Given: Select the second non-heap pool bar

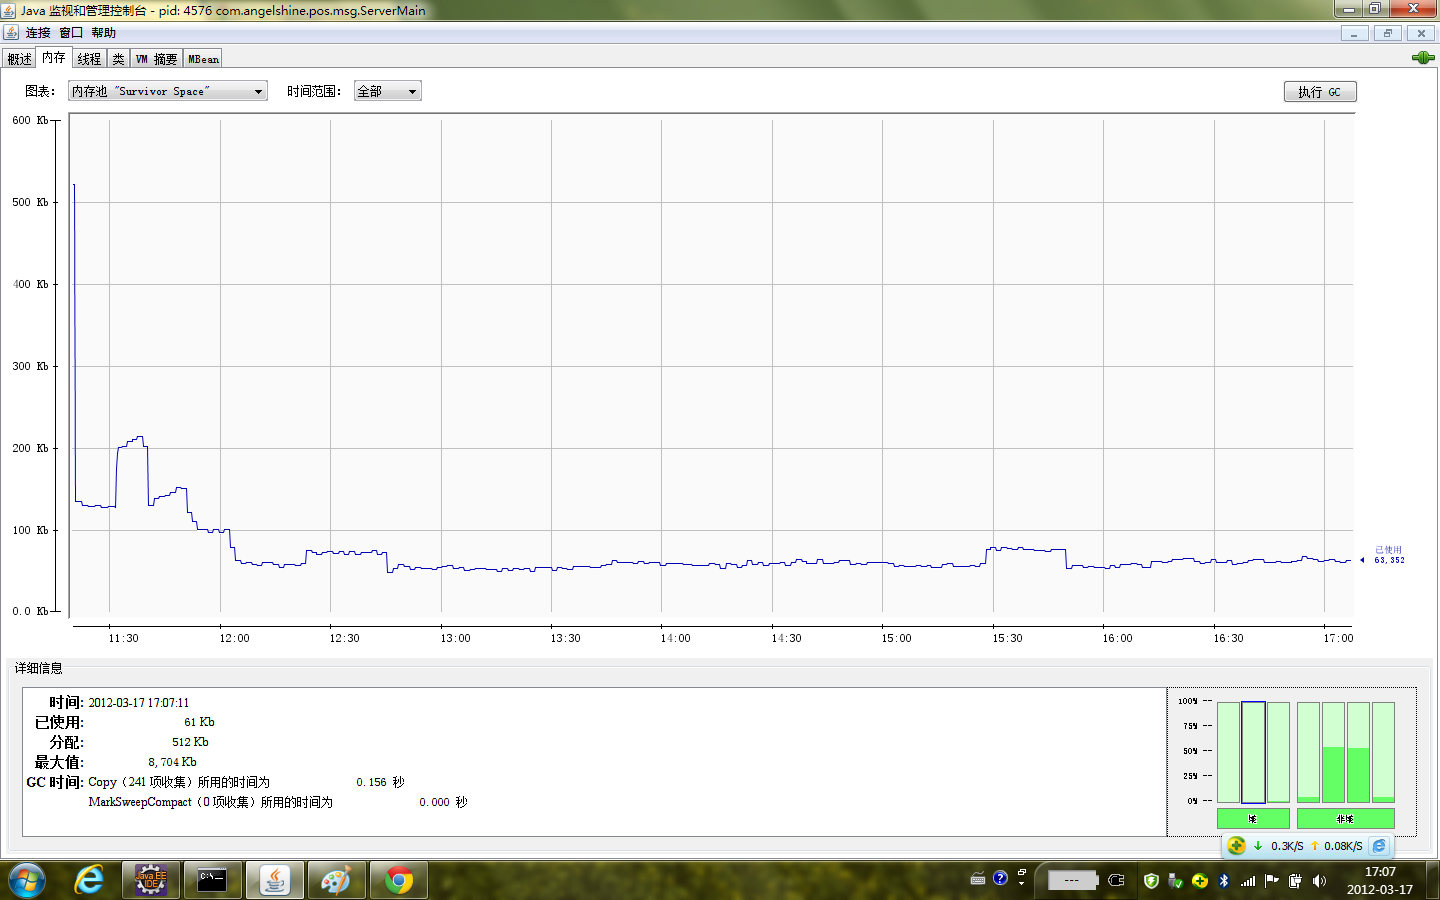Looking at the screenshot, I should 1333,752.
